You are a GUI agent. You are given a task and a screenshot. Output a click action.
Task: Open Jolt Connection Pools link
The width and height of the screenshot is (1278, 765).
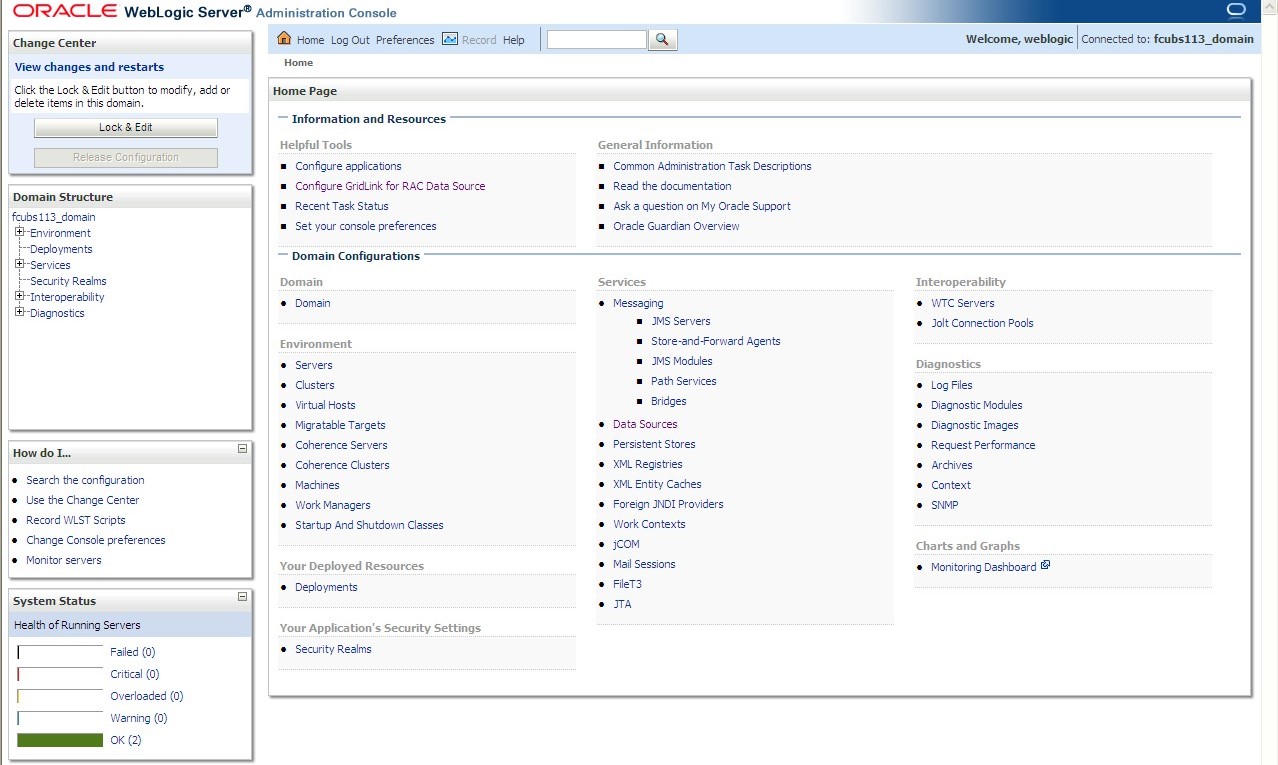click(x=982, y=323)
